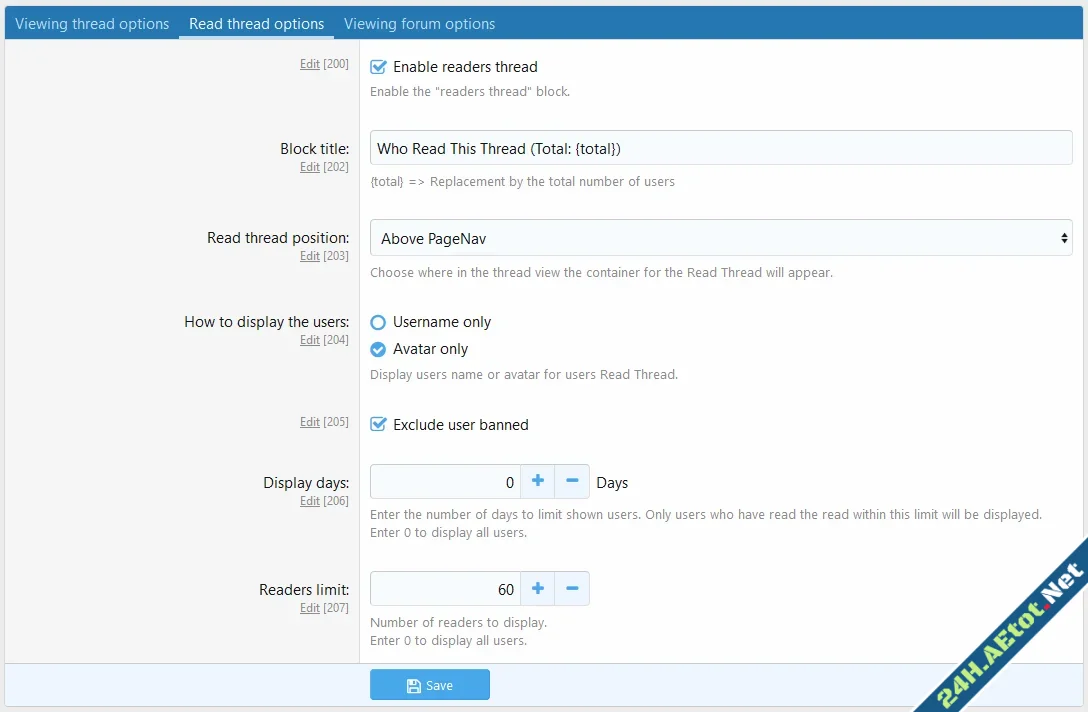Screen dimensions: 1088x712
Task: Choose Avatar only display option
Action: (378, 349)
